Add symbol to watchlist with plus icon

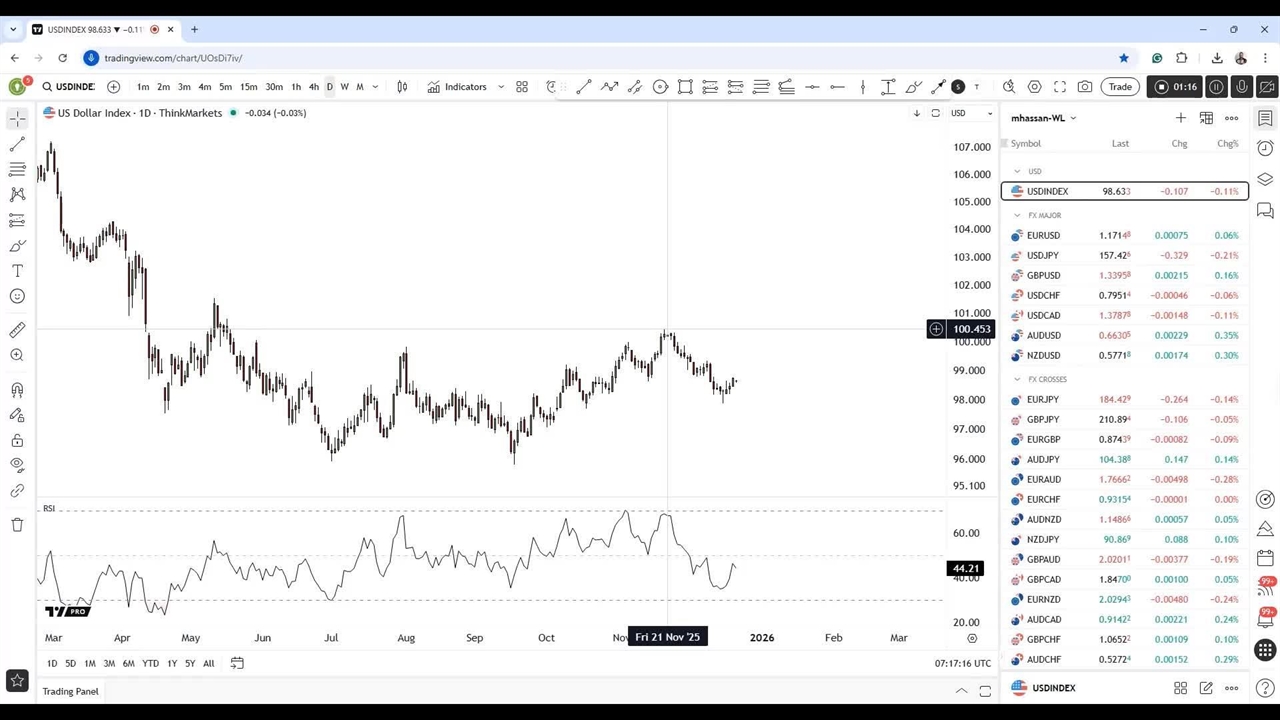click(1180, 118)
